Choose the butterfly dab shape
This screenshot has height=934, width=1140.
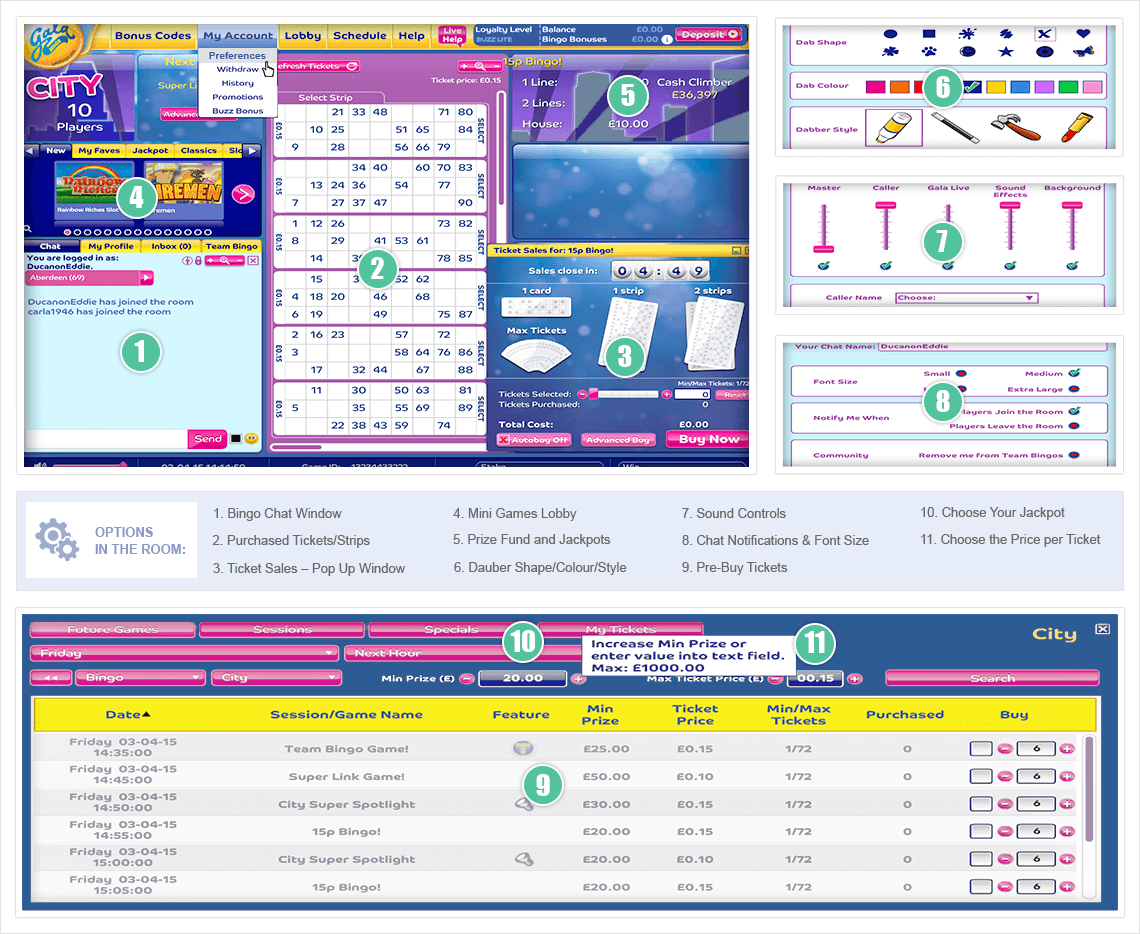coord(1083,52)
